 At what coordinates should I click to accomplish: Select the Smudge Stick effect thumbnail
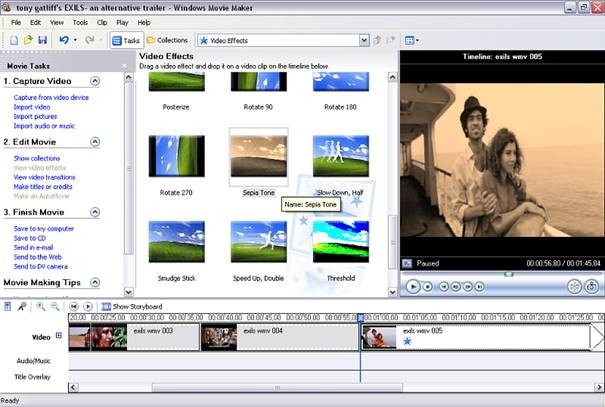177,241
